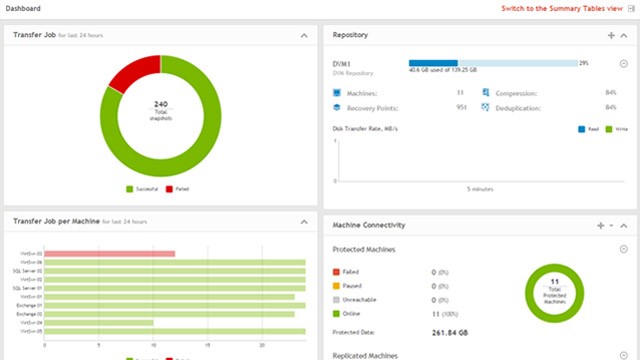
Task: Click the DVM1 repository usage bar
Action: pos(493,63)
